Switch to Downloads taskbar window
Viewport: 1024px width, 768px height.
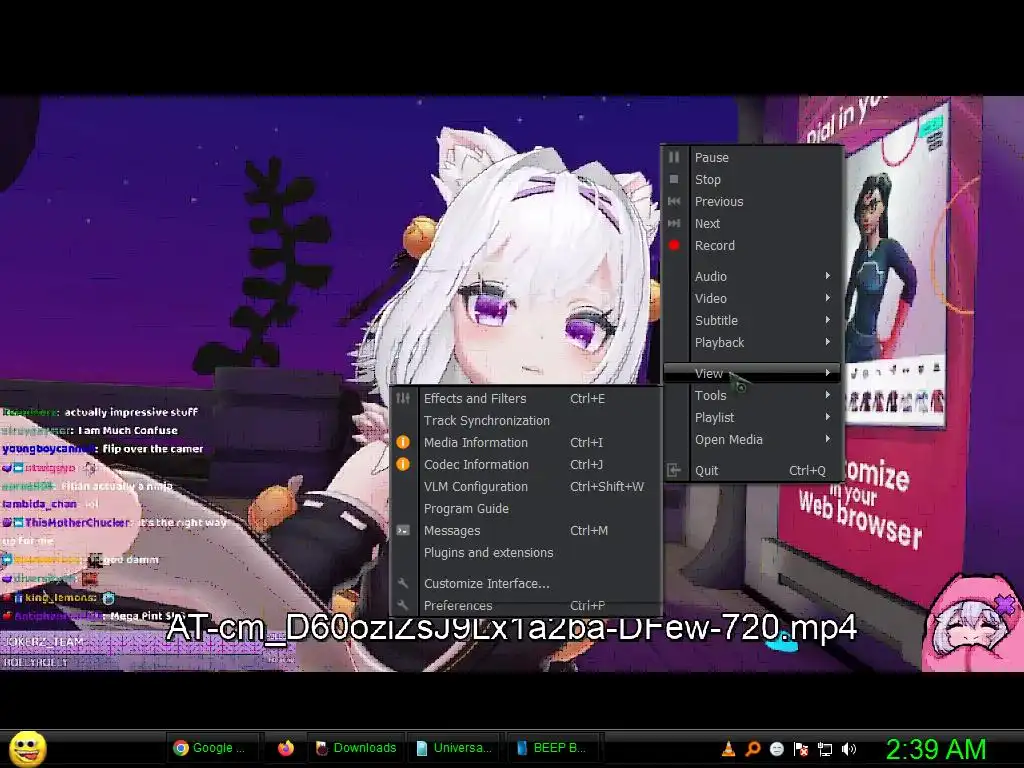coord(356,748)
